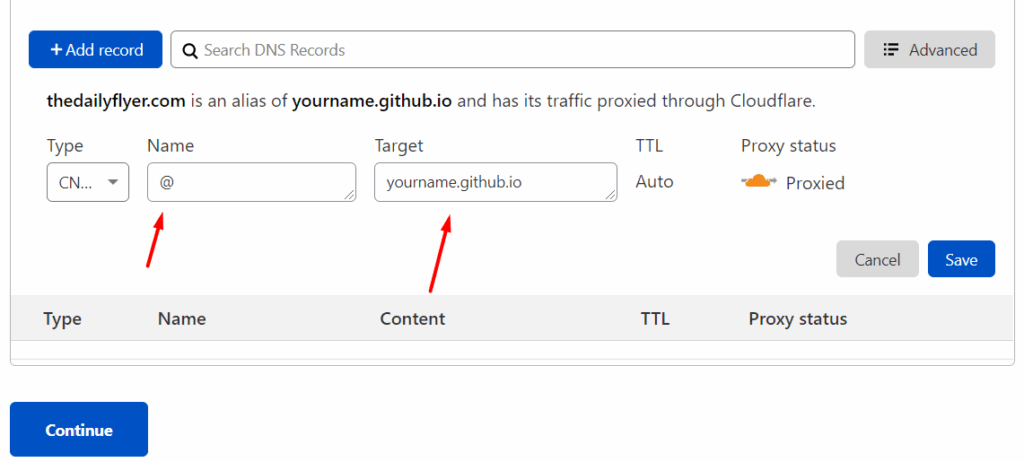Click the Target field with yourname.github.io
The height and width of the screenshot is (462, 1024).
point(496,182)
